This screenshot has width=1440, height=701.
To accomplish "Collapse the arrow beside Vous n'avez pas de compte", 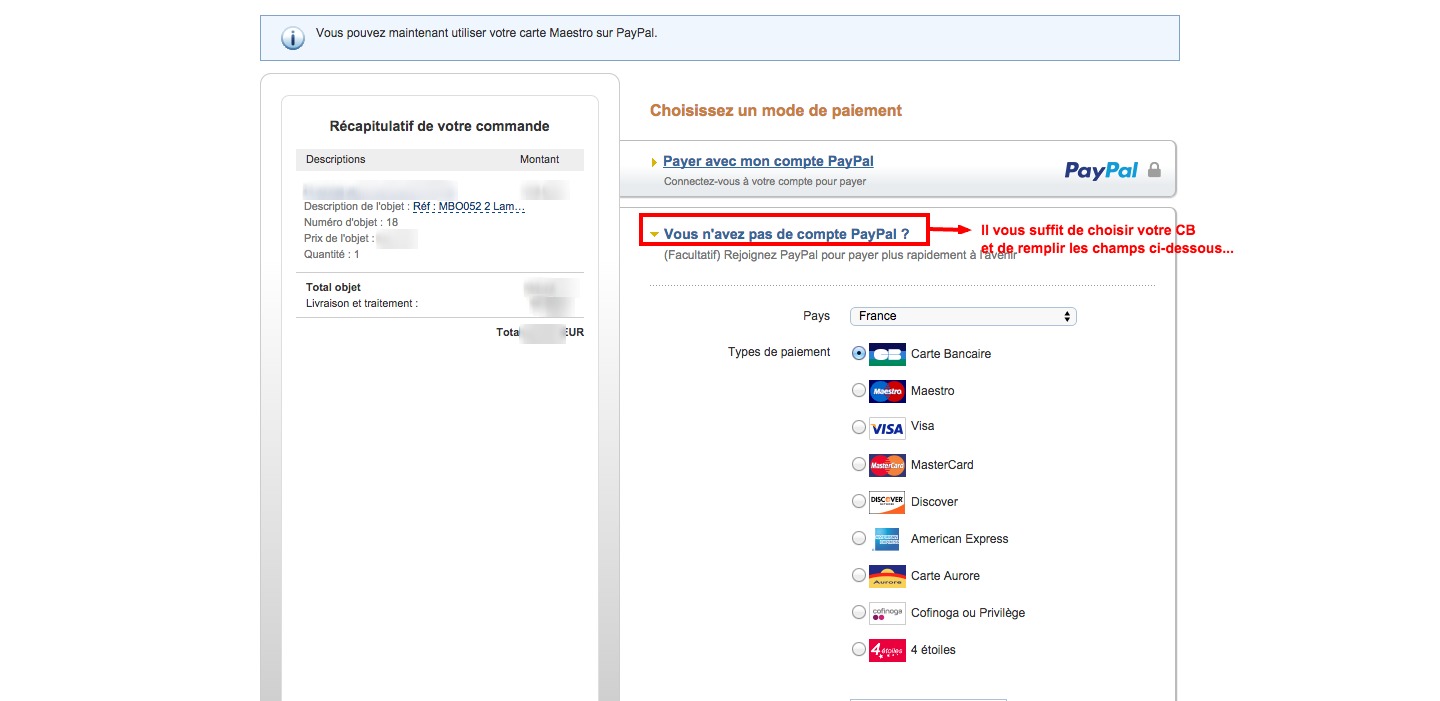I will (654, 235).
